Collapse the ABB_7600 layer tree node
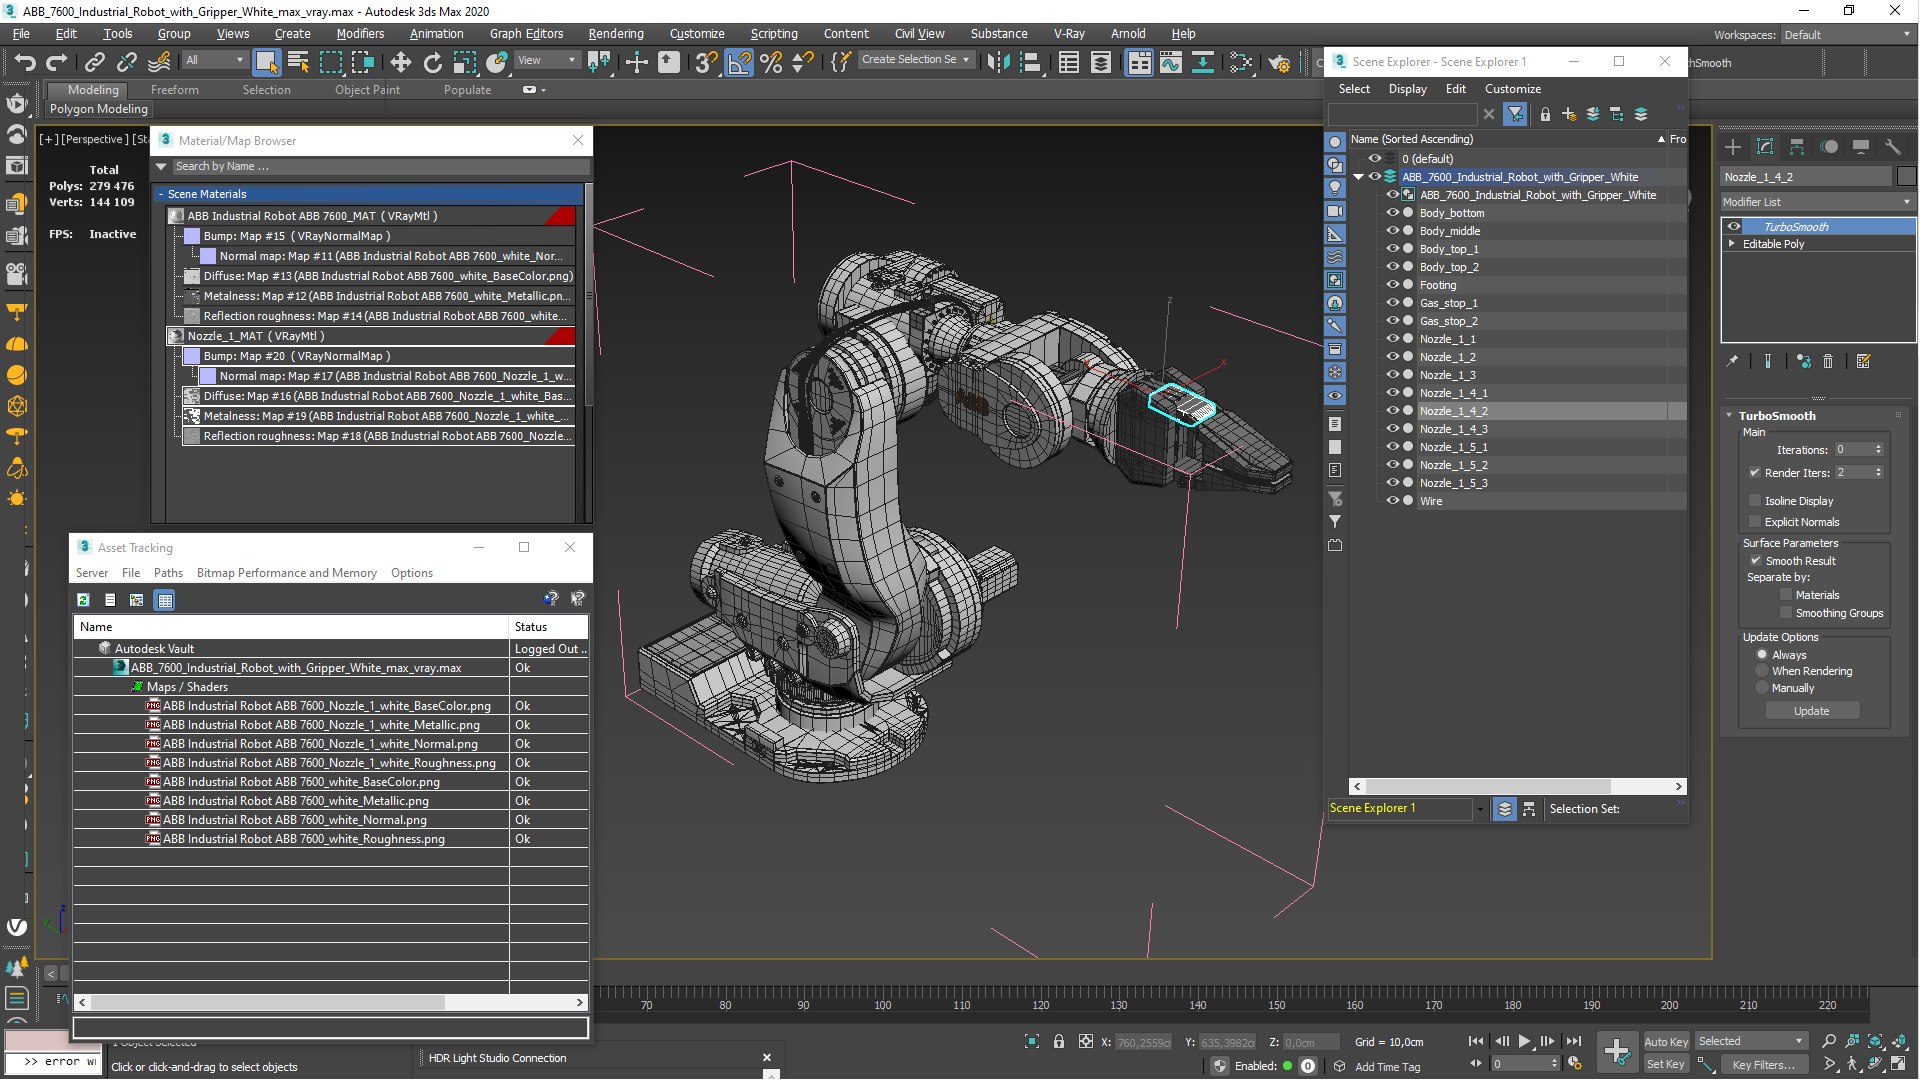 (x=1359, y=177)
